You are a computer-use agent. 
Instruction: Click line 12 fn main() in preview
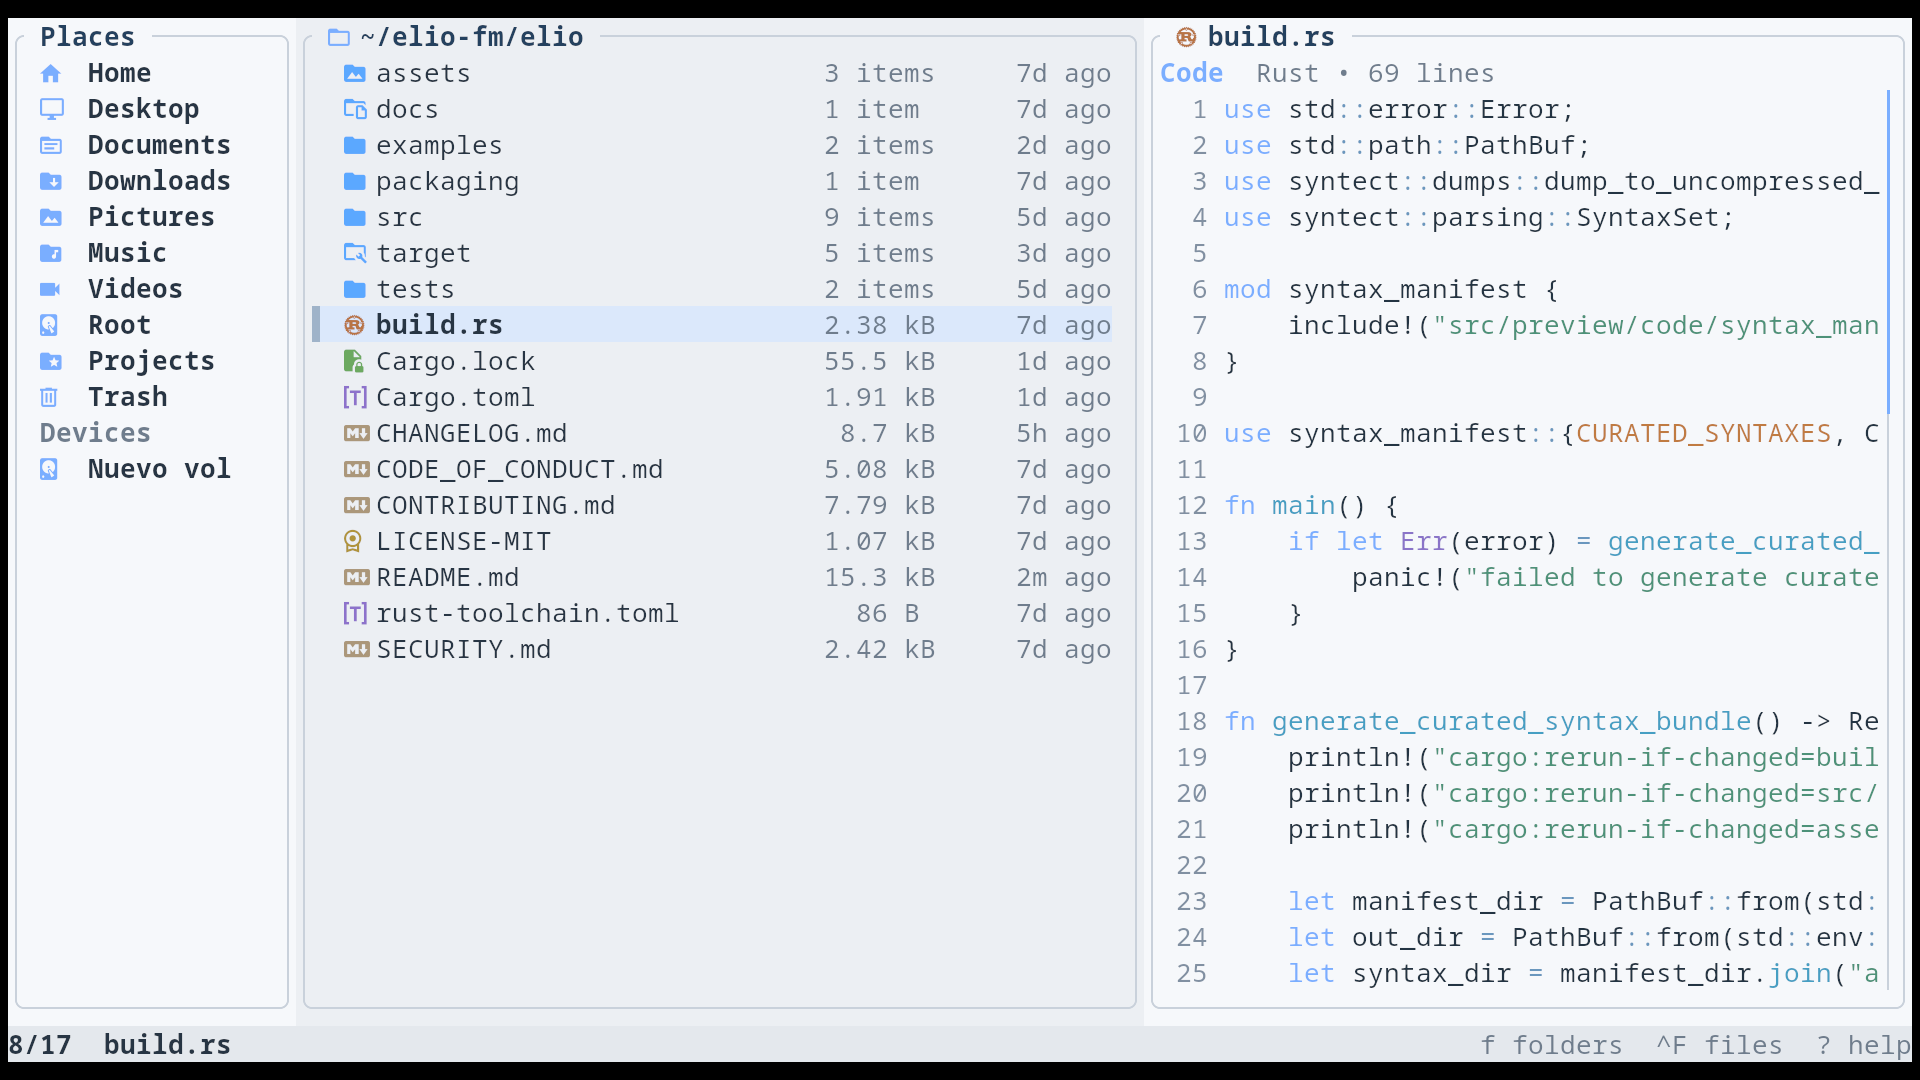tap(1311, 506)
